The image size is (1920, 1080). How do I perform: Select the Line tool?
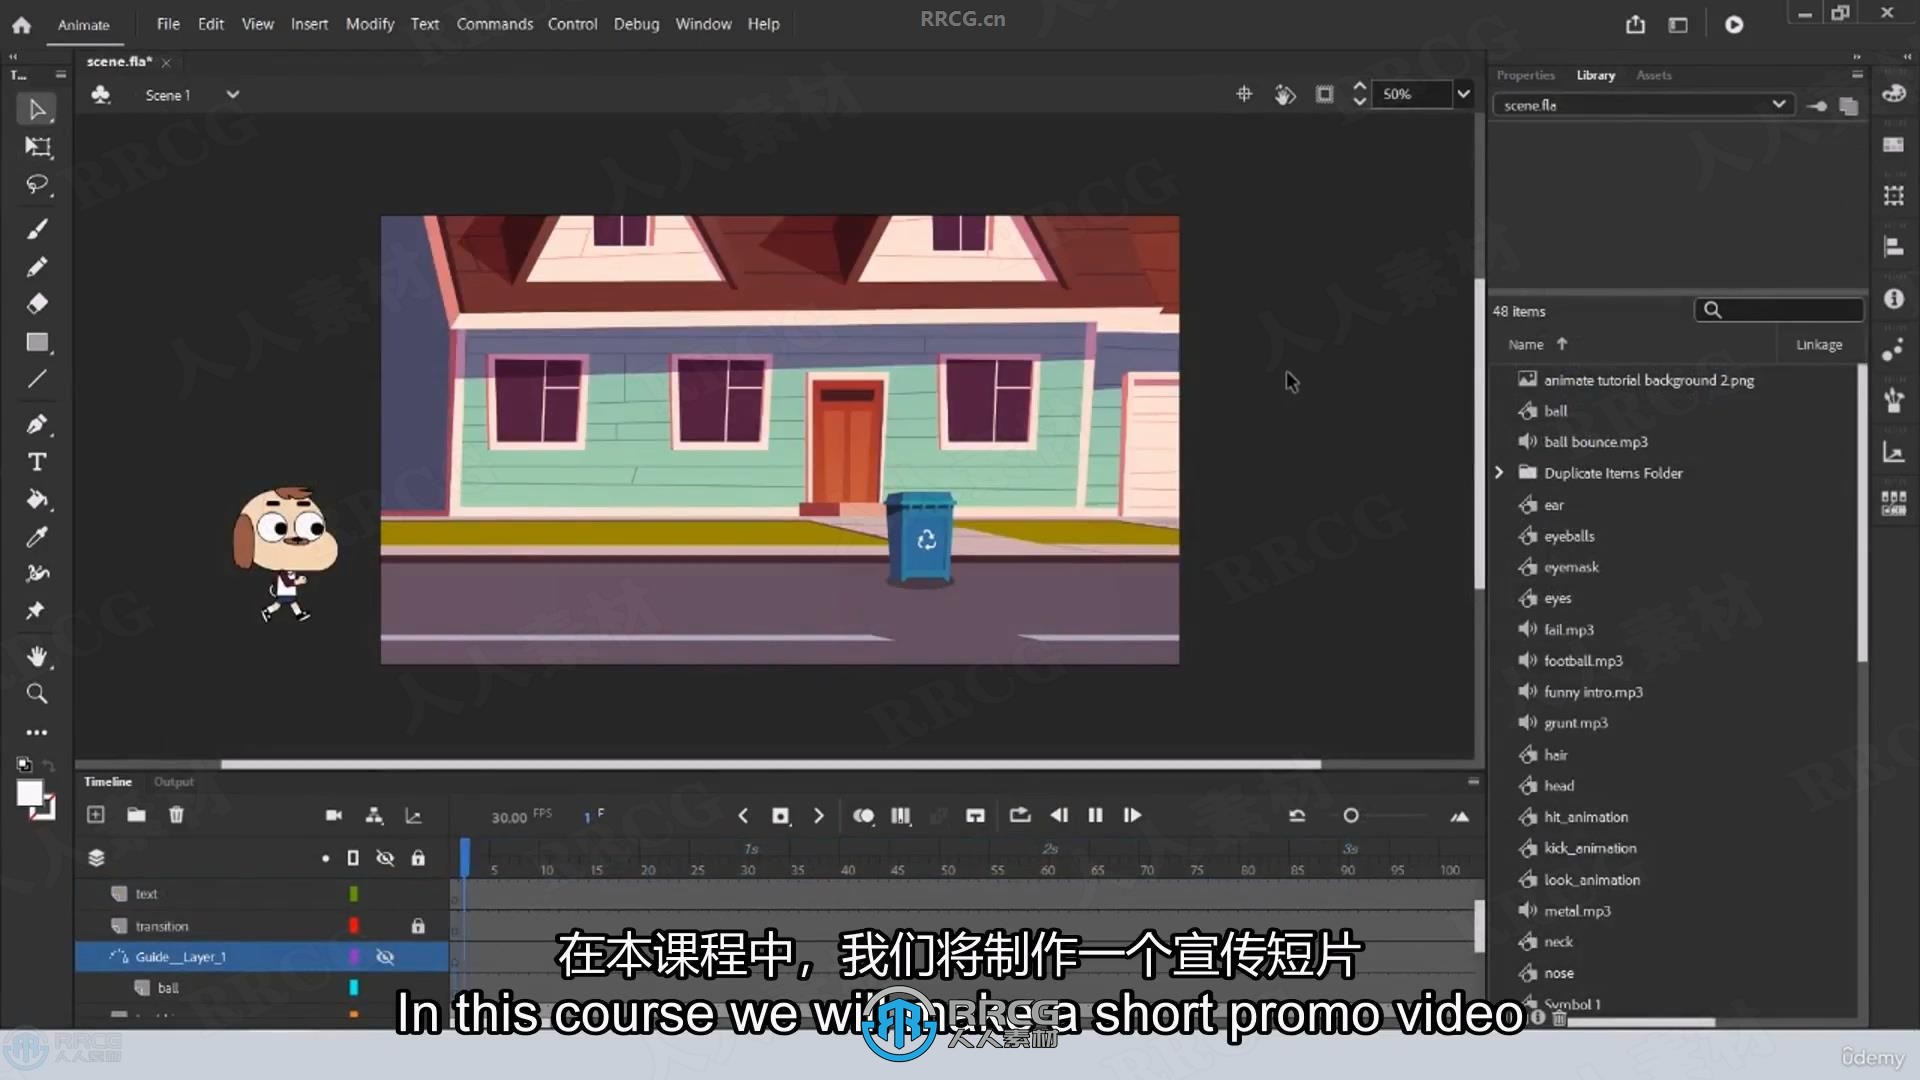click(37, 379)
